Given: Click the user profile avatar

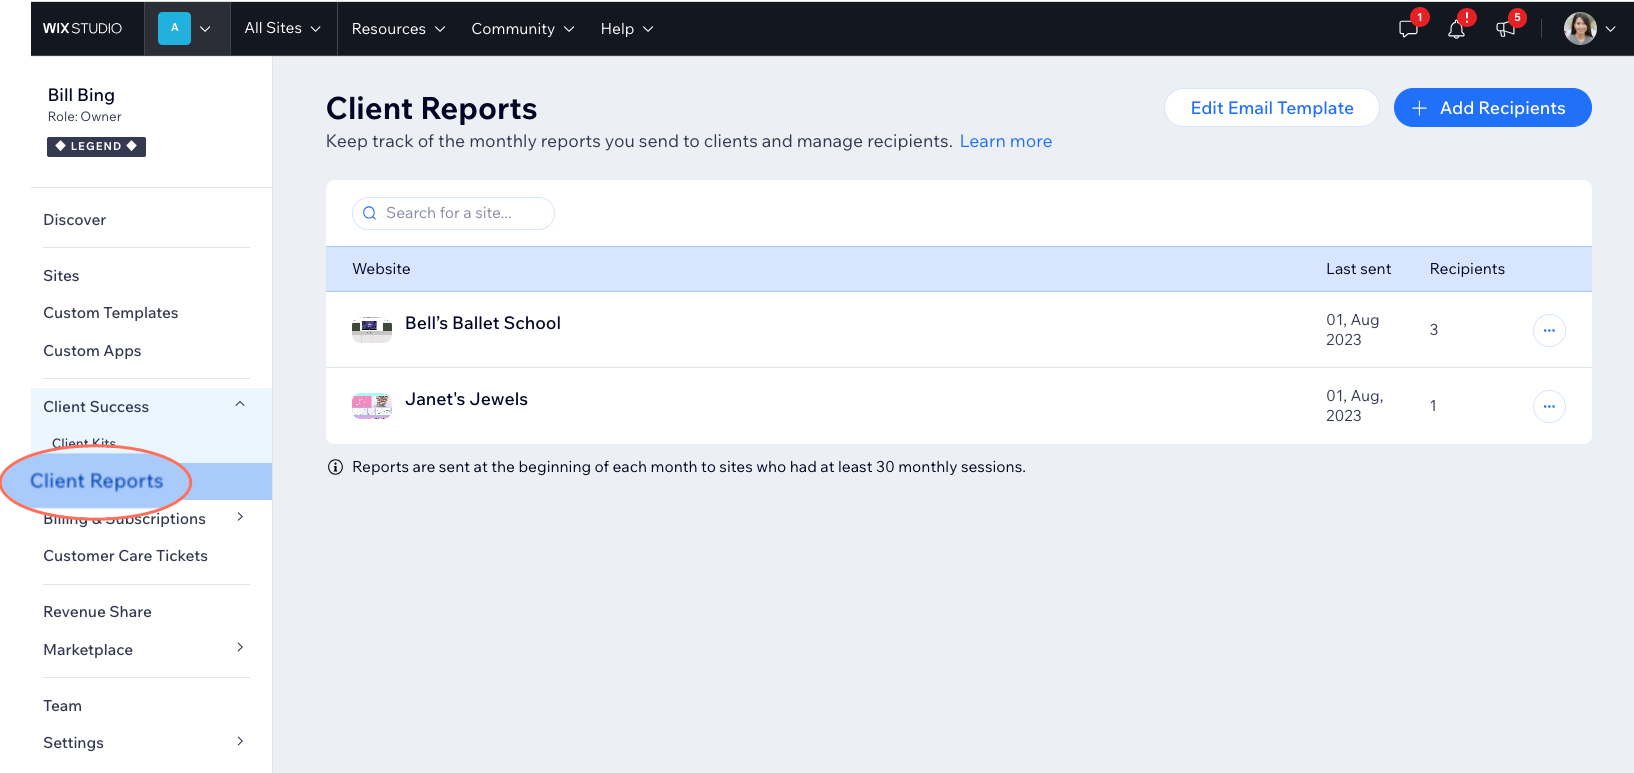Looking at the screenshot, I should (1580, 29).
